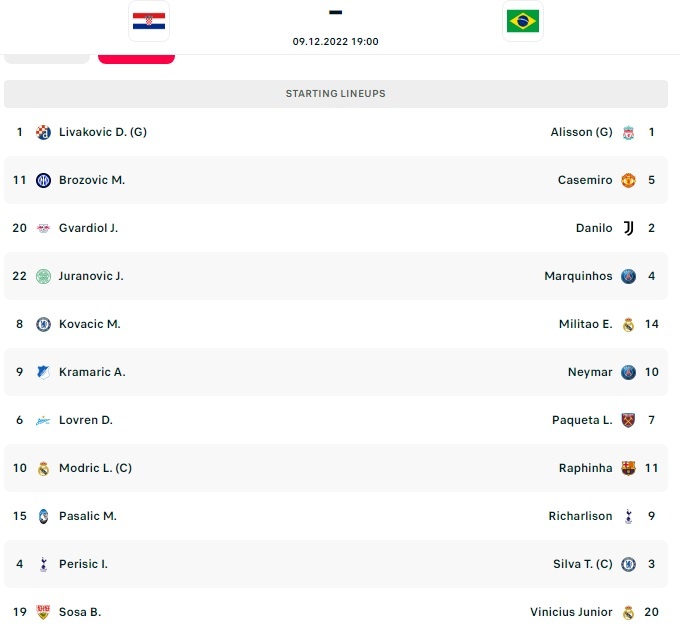Click the Inter Milan crest beside Brozovic

(x=43, y=180)
